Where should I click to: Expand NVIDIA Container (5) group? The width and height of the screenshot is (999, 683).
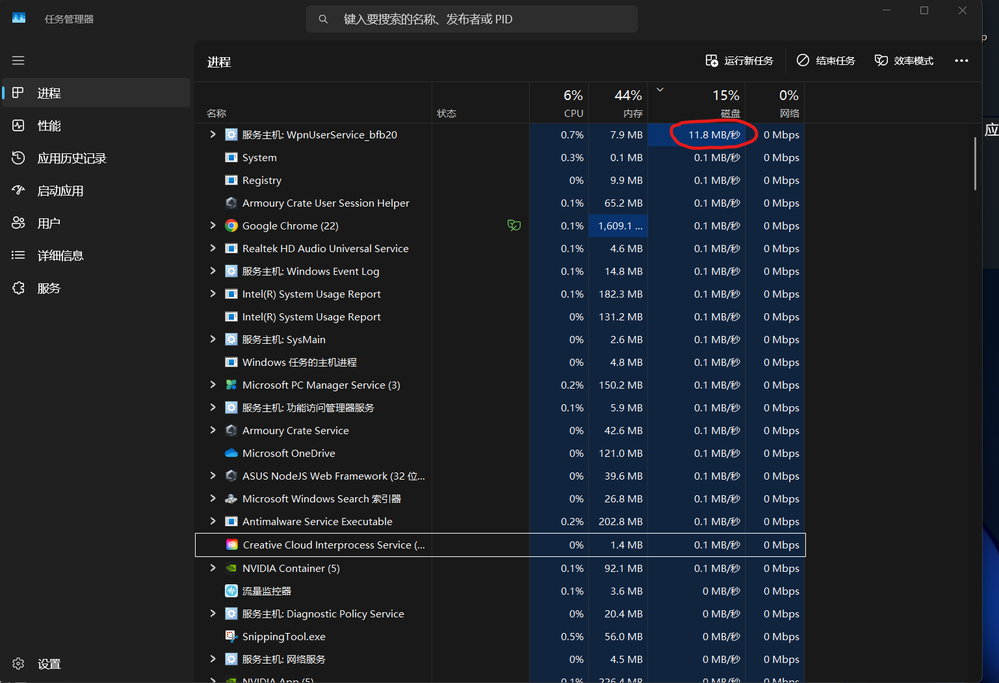tap(213, 568)
